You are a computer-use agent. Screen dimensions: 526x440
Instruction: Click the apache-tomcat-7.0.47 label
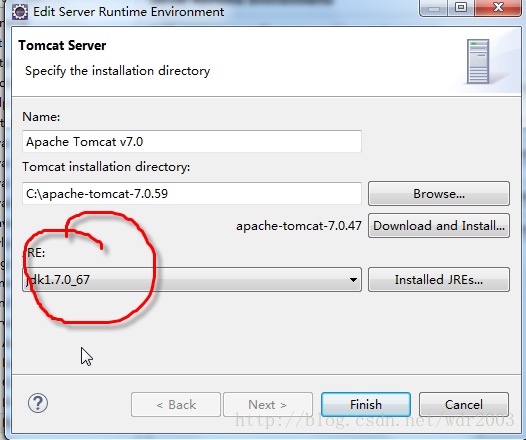(x=299, y=226)
